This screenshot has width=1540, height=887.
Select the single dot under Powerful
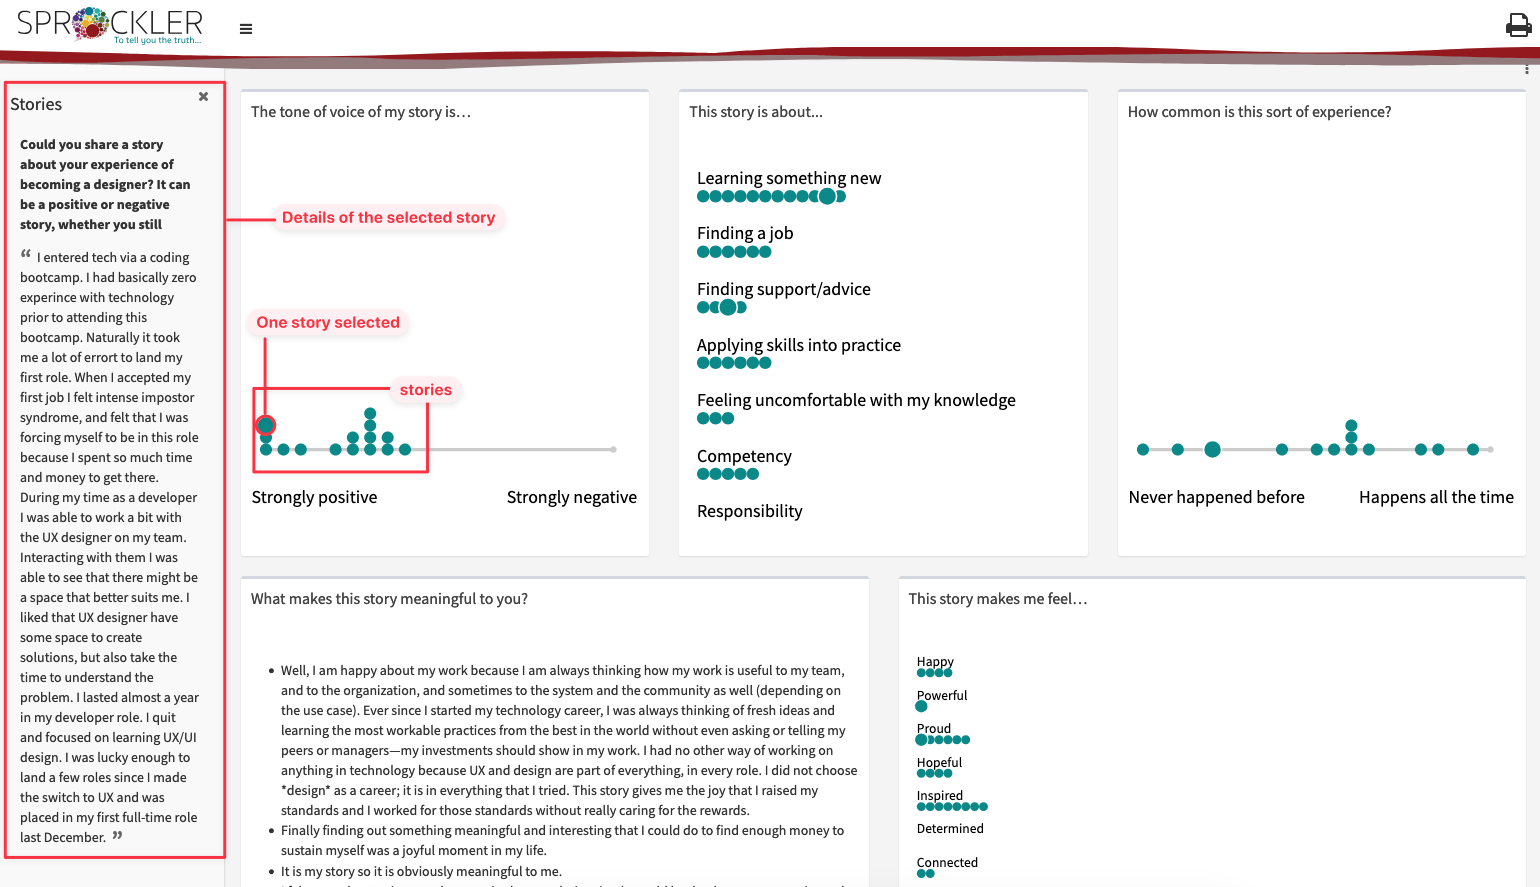(921, 706)
